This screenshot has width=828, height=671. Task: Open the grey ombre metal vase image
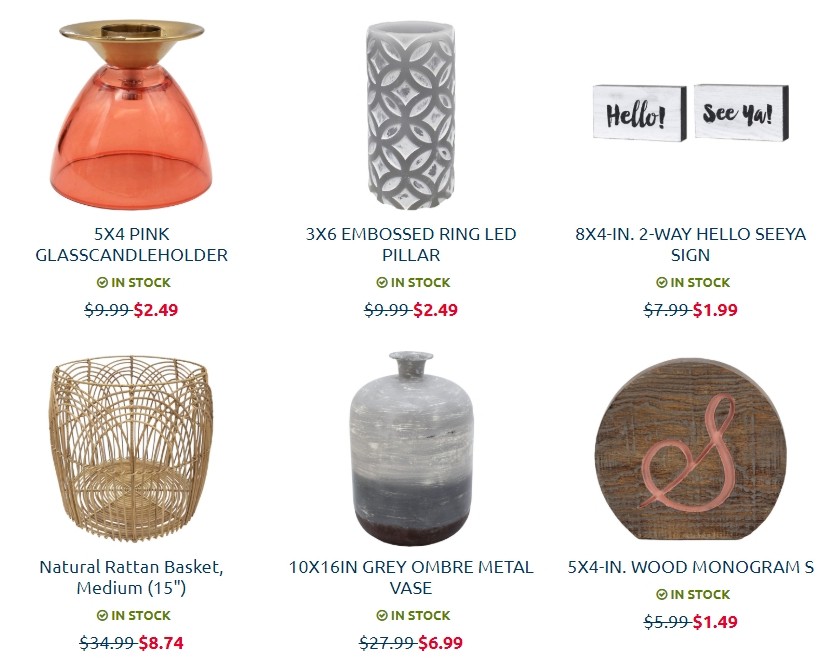point(411,448)
